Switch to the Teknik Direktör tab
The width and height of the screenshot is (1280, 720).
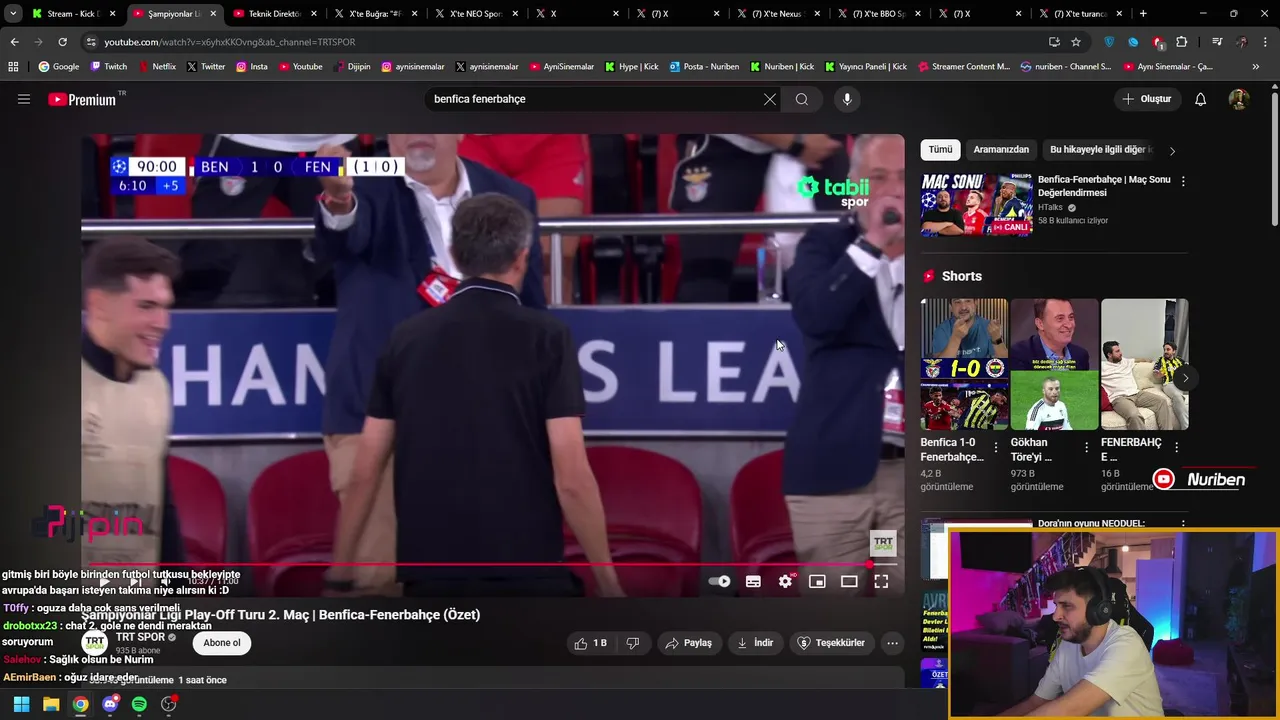pos(275,14)
